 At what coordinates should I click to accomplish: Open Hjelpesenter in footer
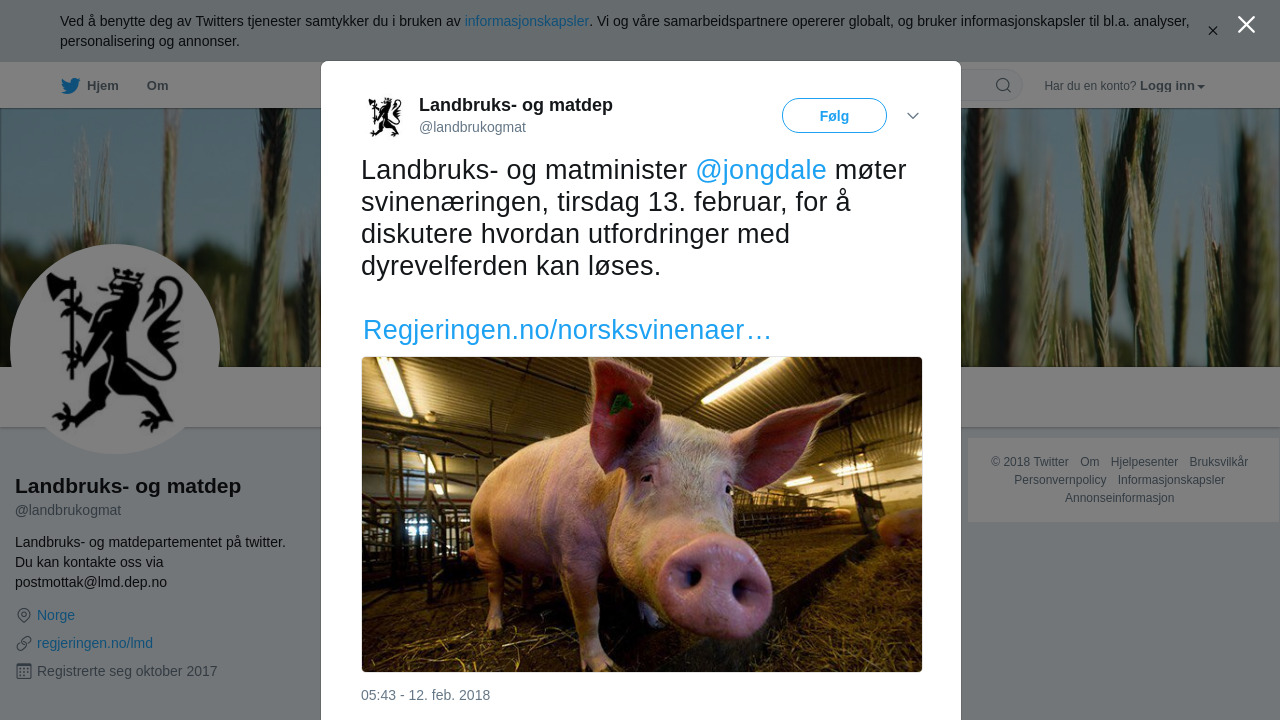click(1144, 462)
